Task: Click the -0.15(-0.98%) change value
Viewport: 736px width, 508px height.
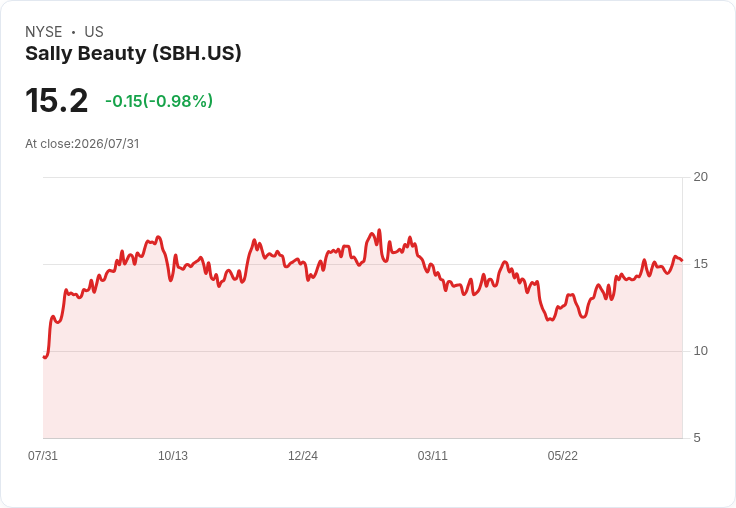Action: 159,101
